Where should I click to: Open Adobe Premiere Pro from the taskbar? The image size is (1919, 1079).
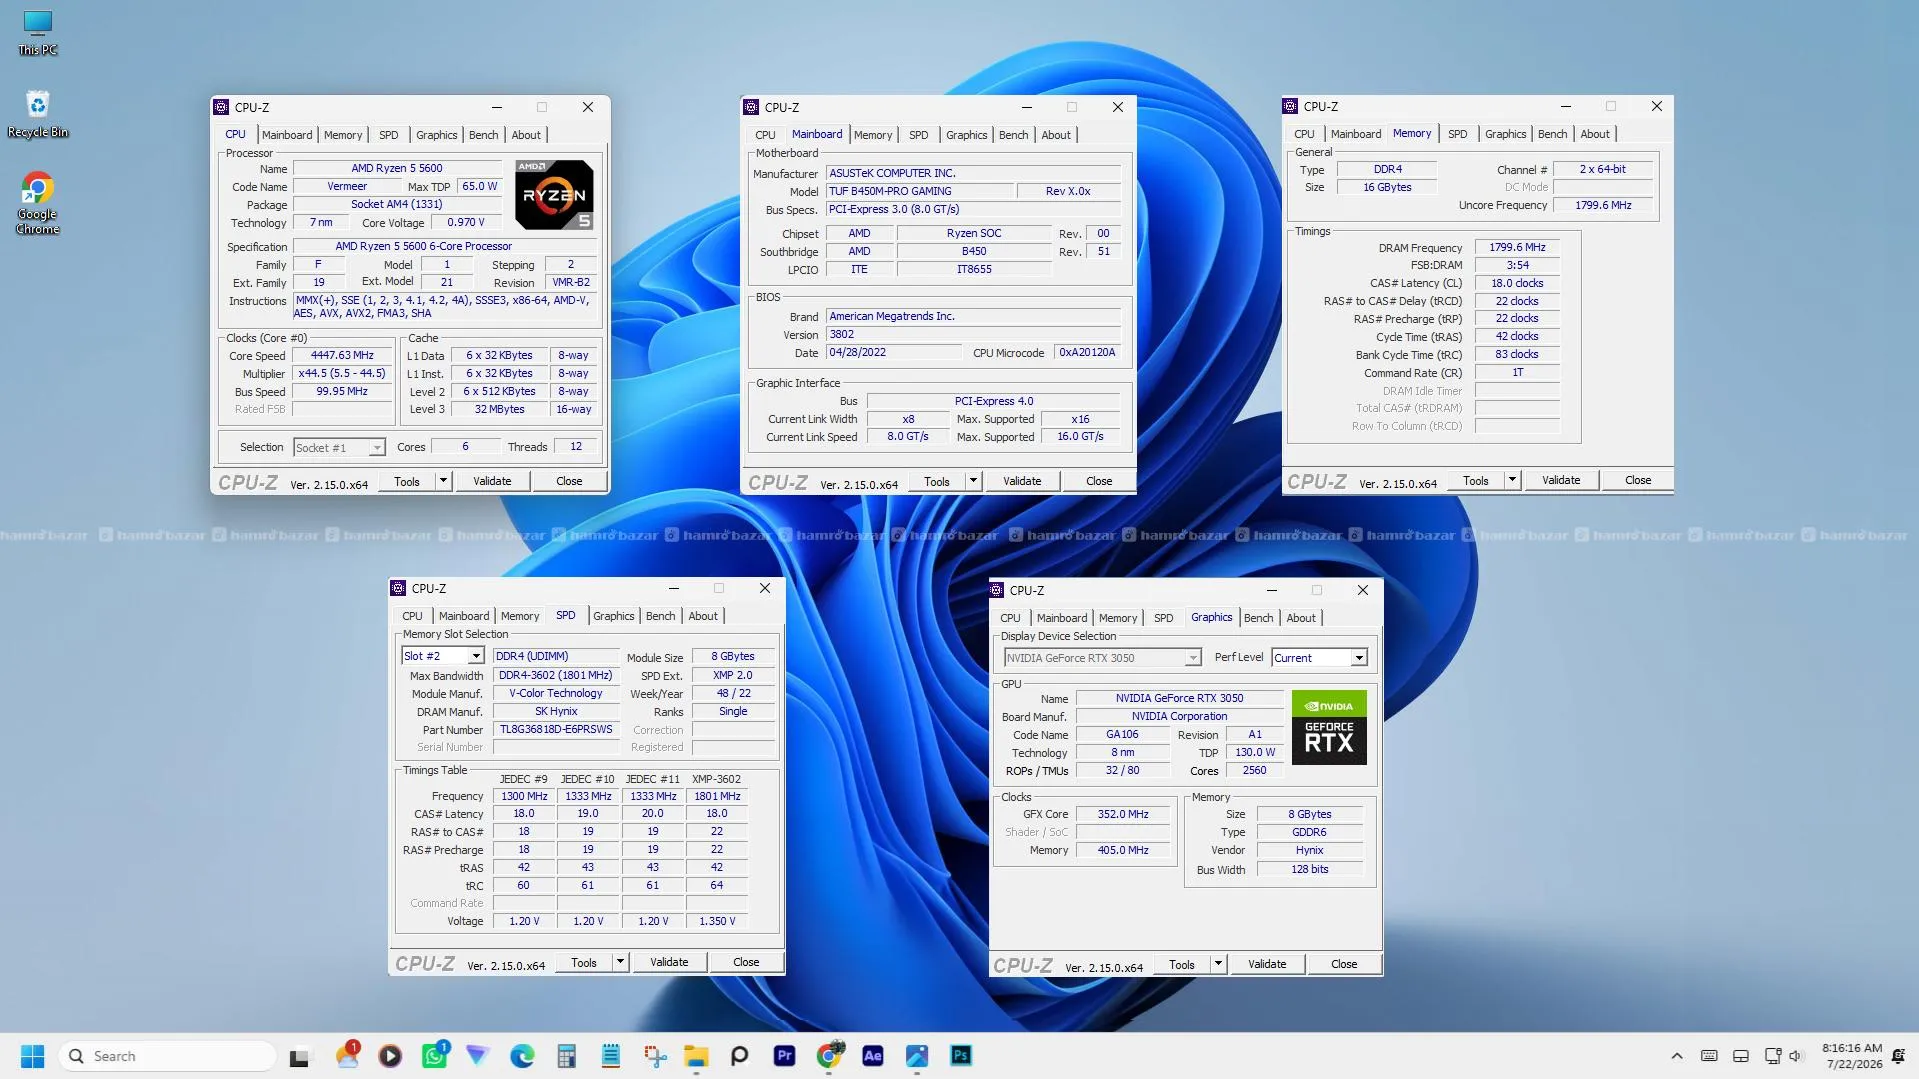click(784, 1056)
